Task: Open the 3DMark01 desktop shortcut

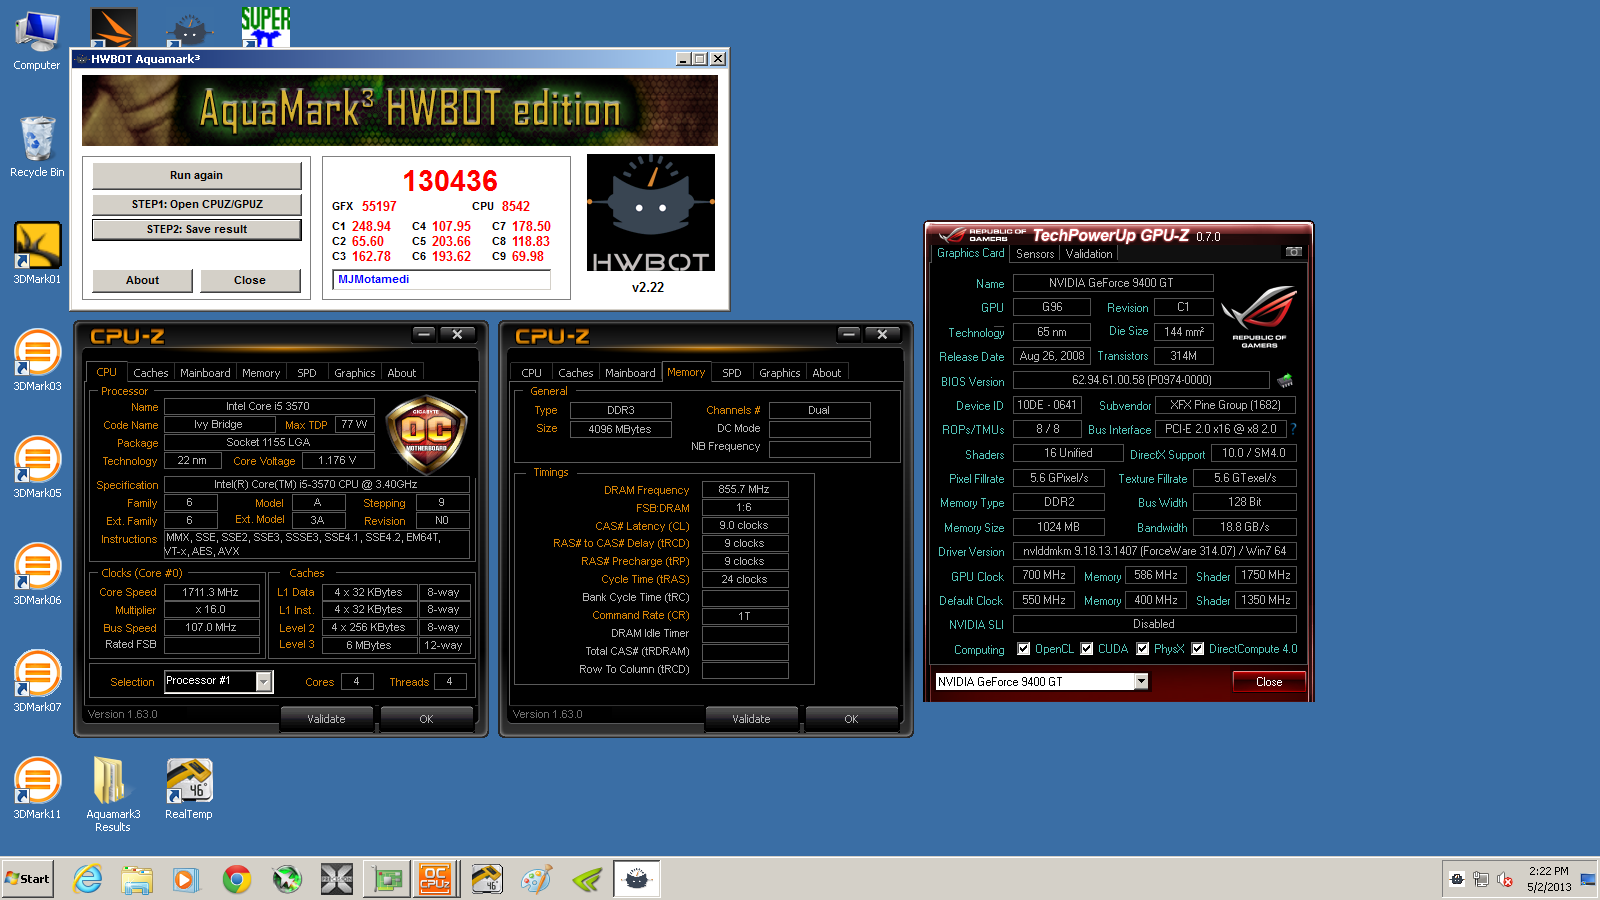Action: point(37,253)
